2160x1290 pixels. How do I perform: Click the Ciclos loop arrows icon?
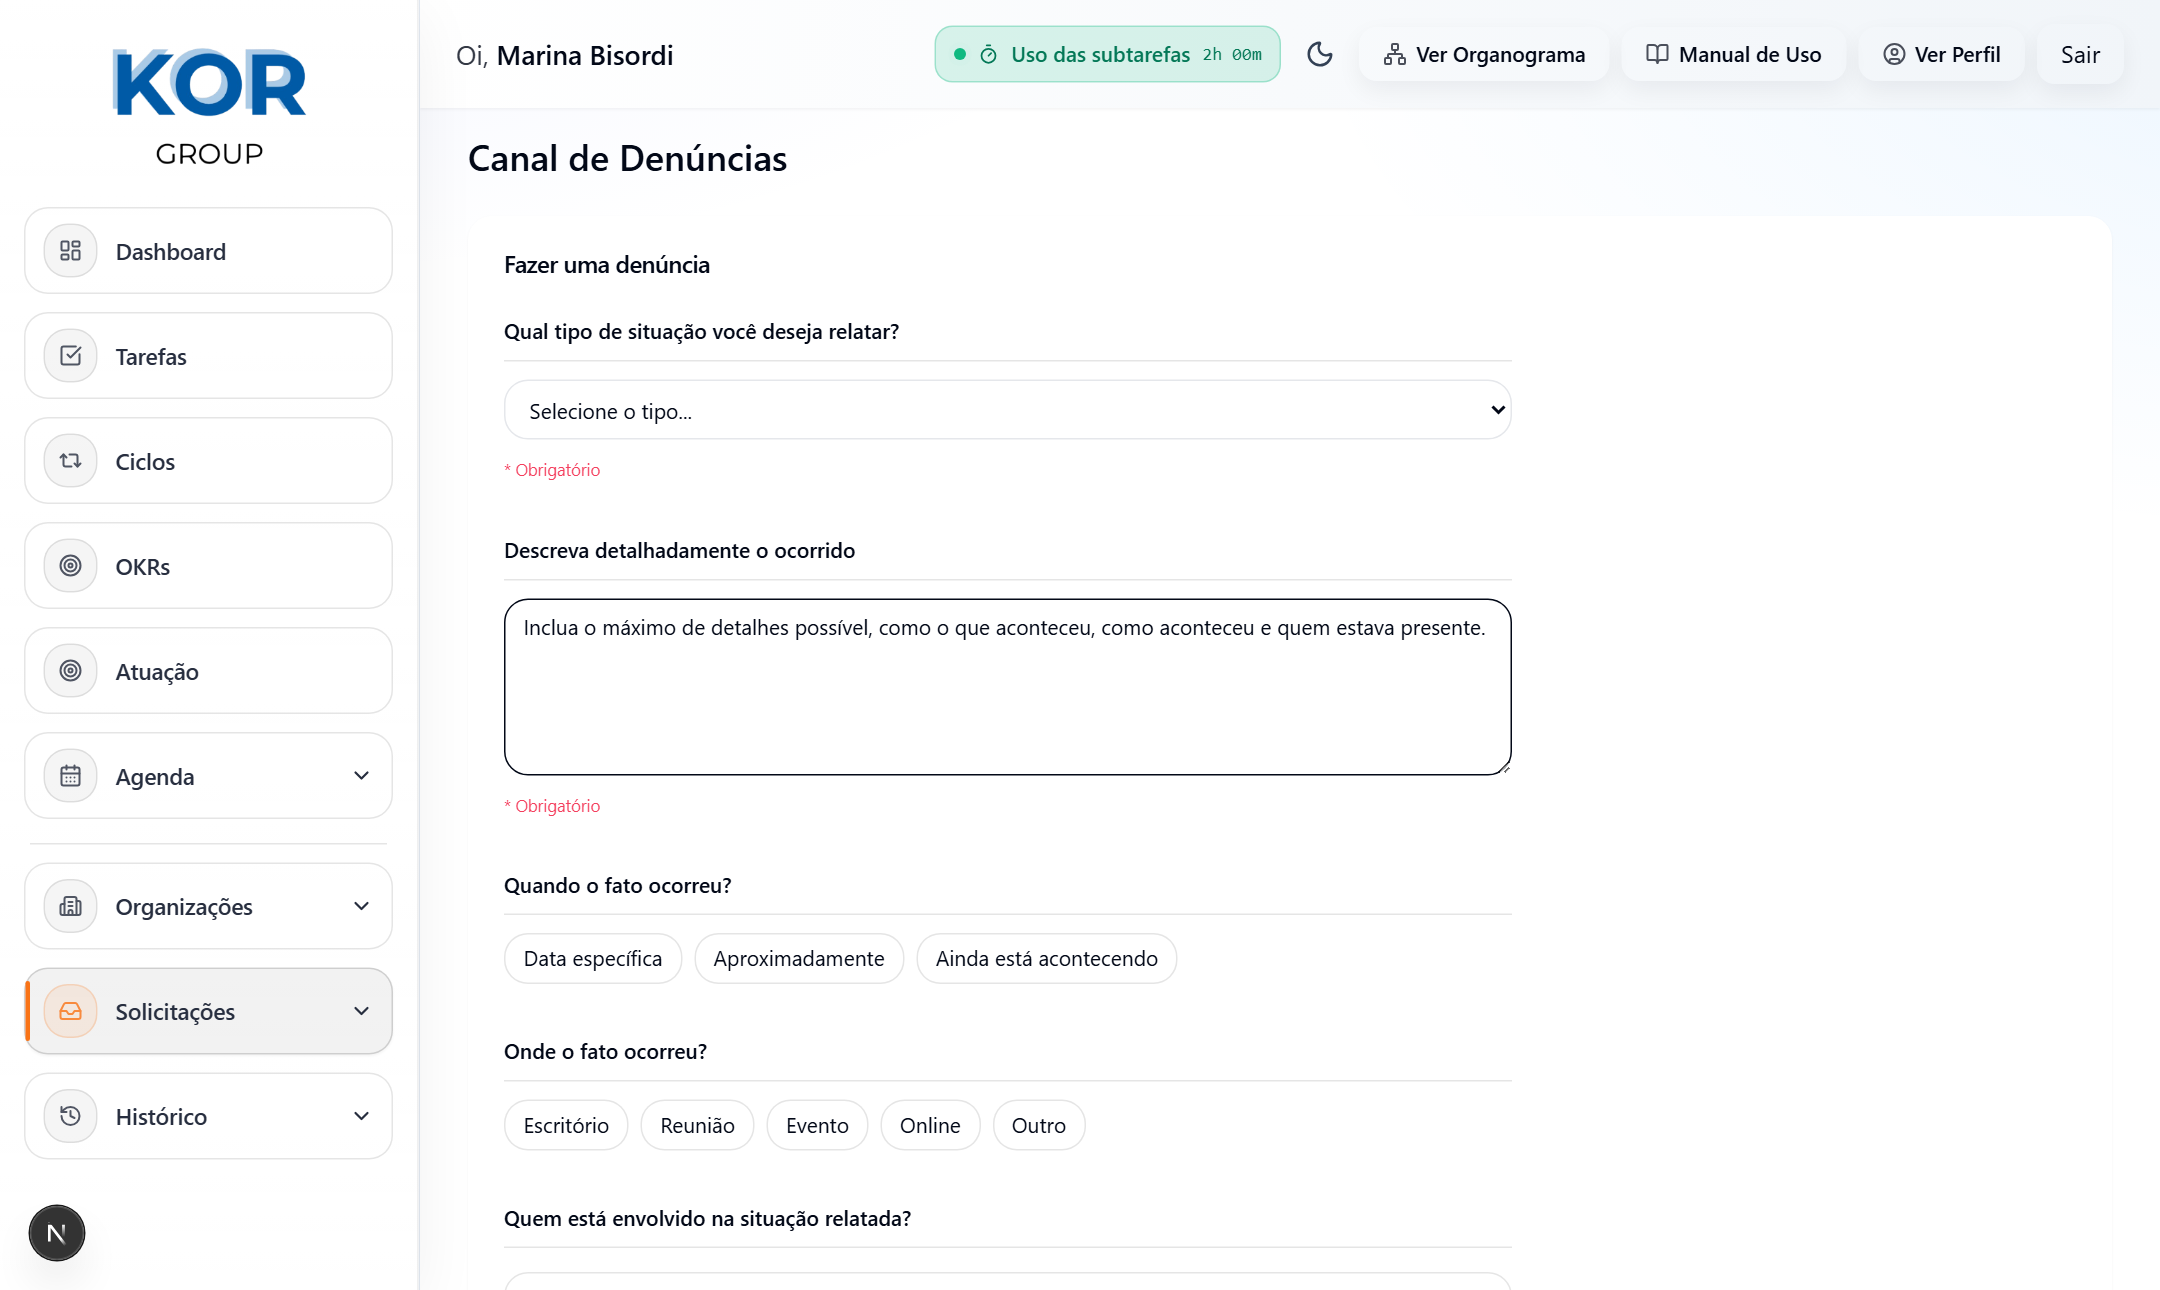tap(70, 461)
